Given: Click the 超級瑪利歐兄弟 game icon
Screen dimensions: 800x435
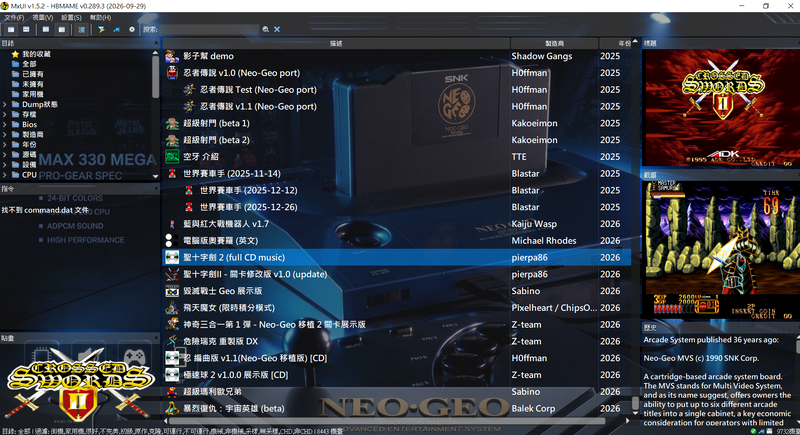Looking at the screenshot, I should pos(172,392).
